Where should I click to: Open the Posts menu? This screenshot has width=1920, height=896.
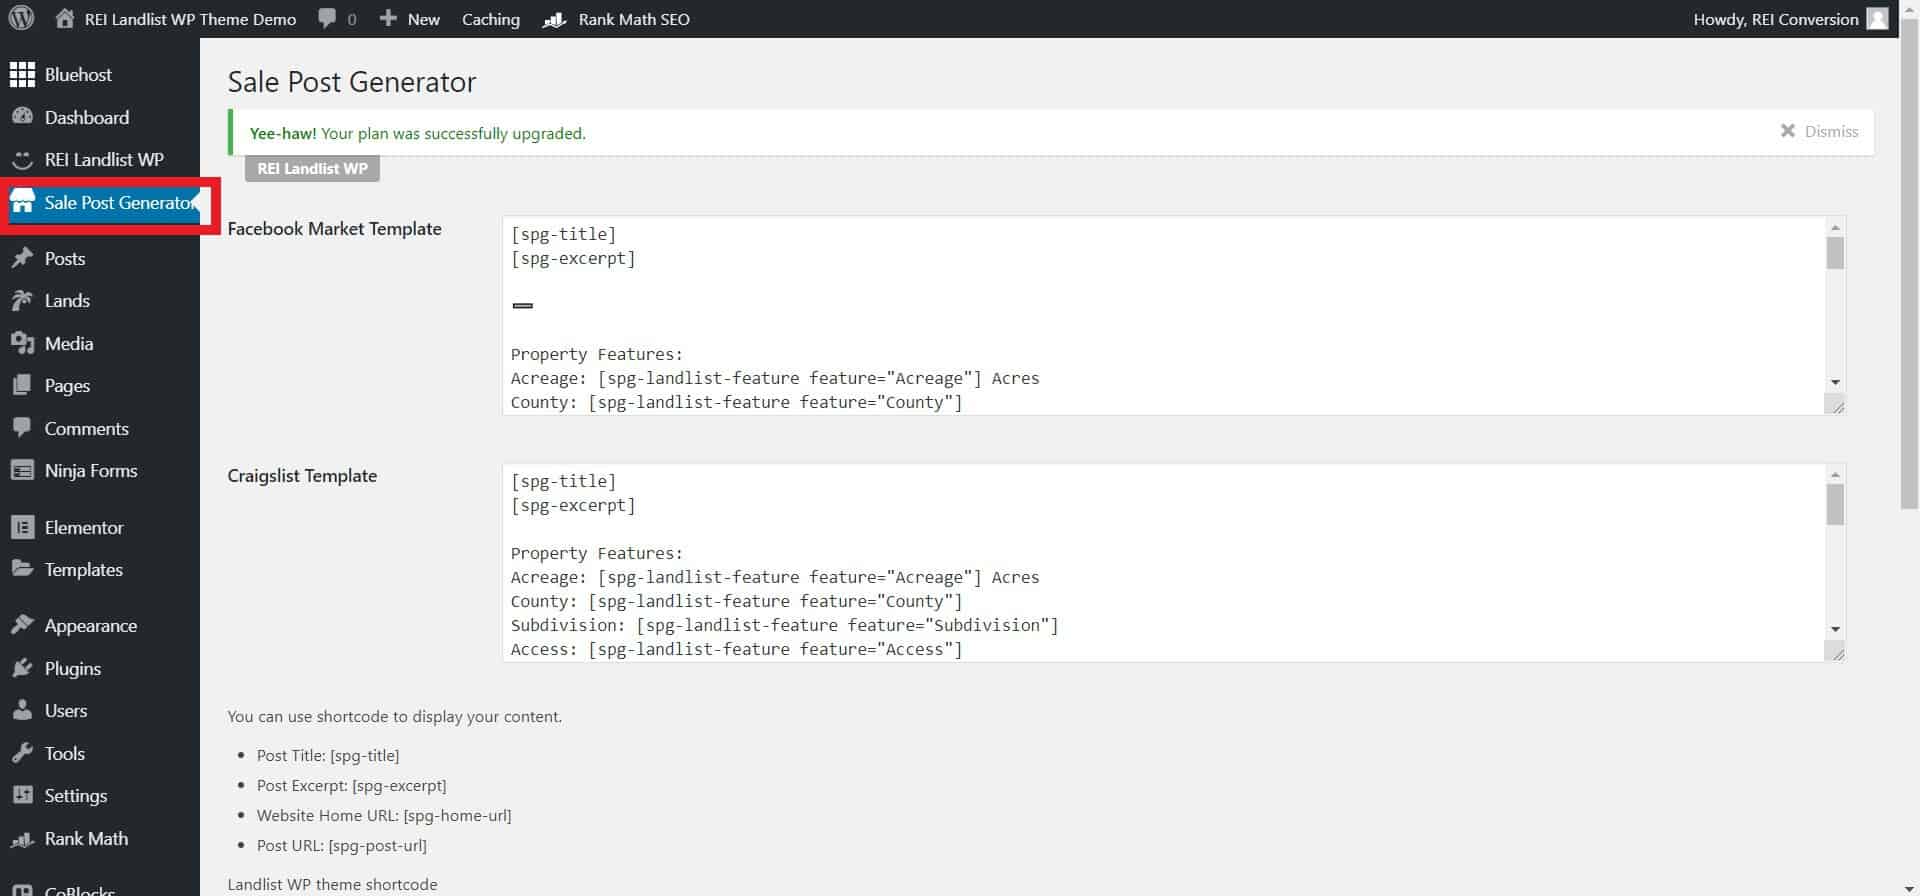pos(65,259)
